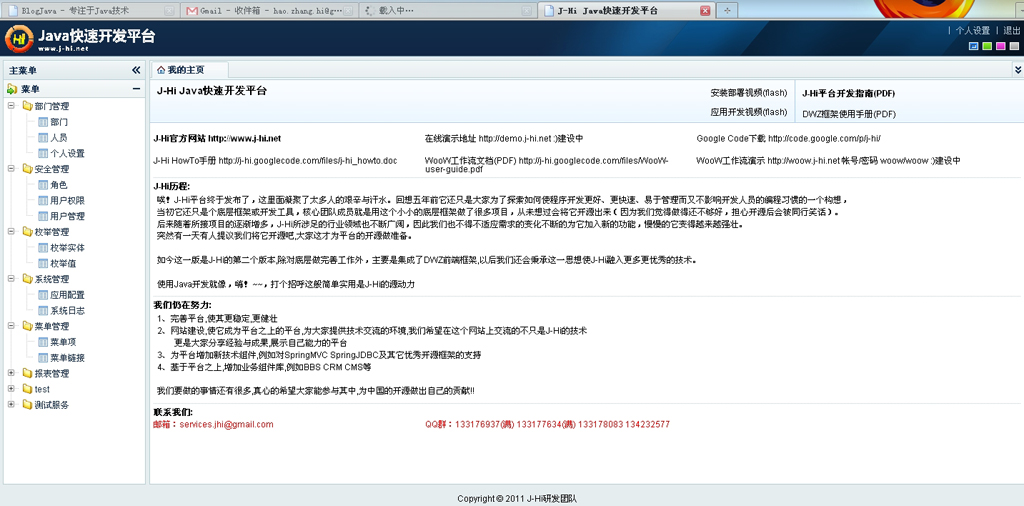Click the folder icon next to 菜单管理

[x=27, y=326]
